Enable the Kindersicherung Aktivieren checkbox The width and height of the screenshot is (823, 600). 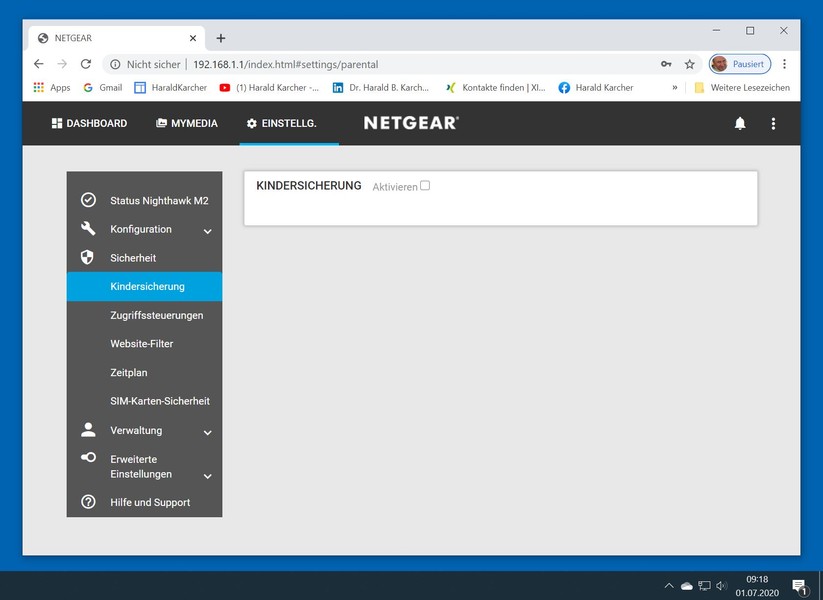point(425,186)
